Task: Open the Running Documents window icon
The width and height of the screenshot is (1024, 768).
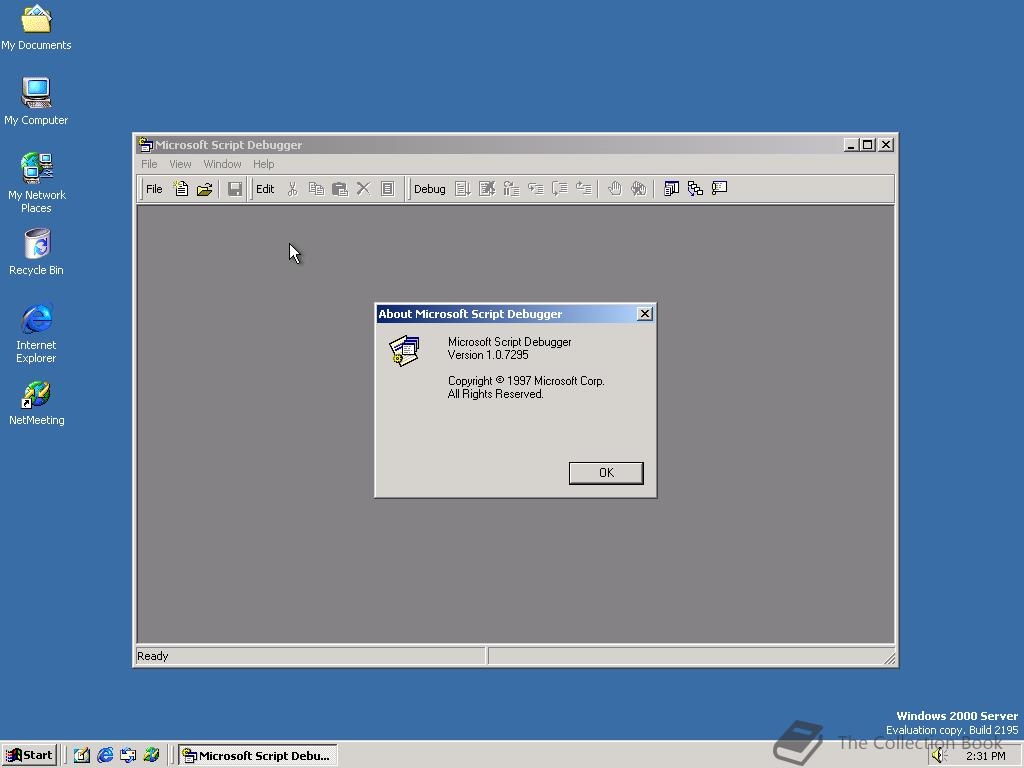Action: click(x=671, y=189)
